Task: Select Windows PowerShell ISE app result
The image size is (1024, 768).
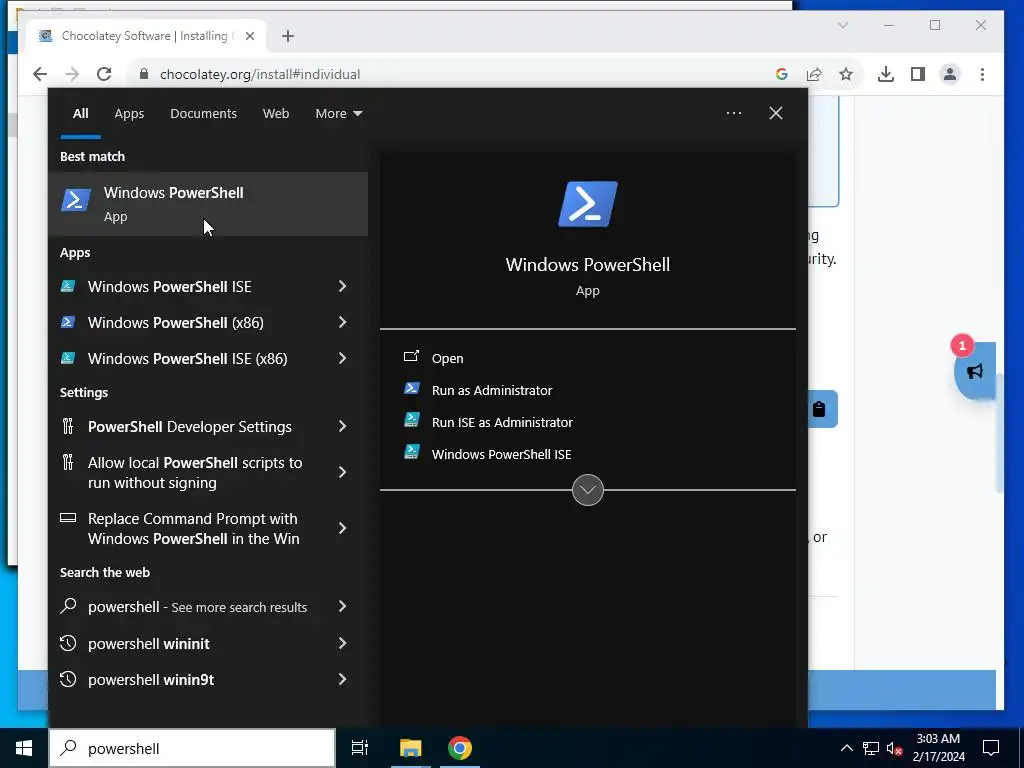Action: (x=169, y=287)
